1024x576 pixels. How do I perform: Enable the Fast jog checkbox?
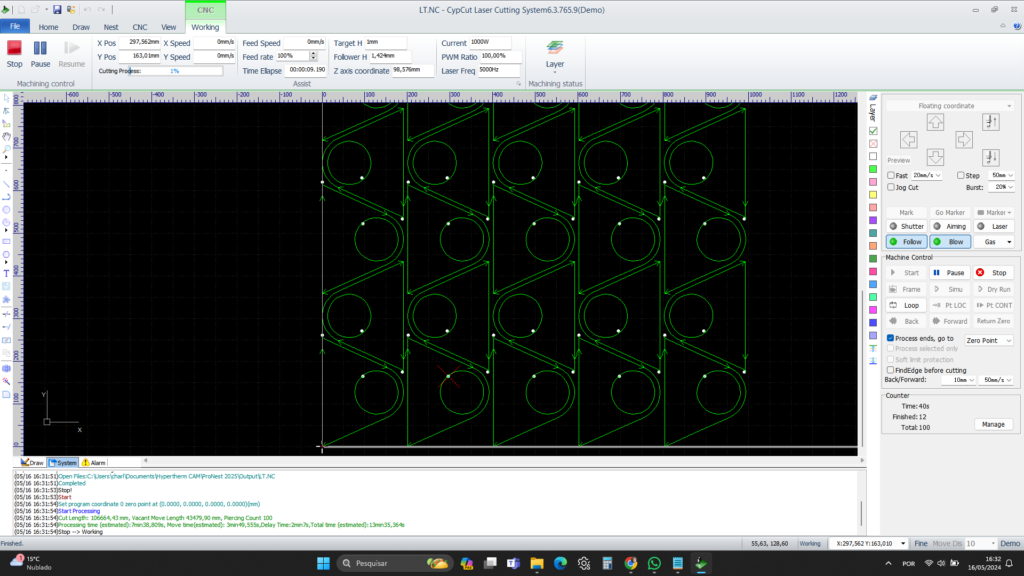pos(892,175)
